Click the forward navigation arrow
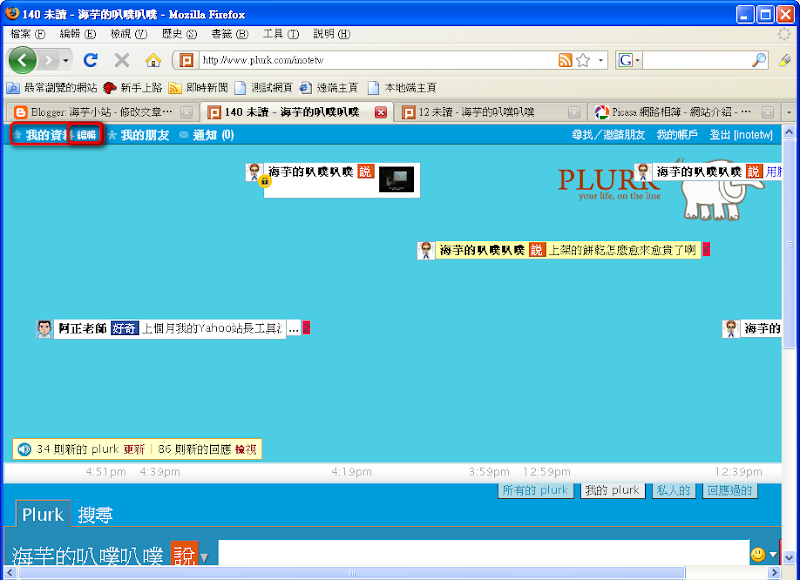800x580 pixels. pyautogui.click(x=48, y=60)
